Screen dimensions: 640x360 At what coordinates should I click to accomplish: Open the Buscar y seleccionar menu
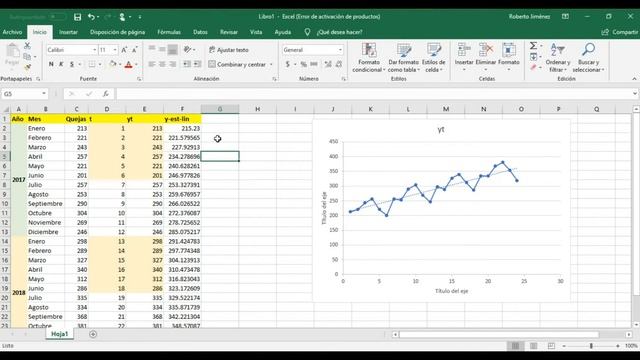coord(588,58)
